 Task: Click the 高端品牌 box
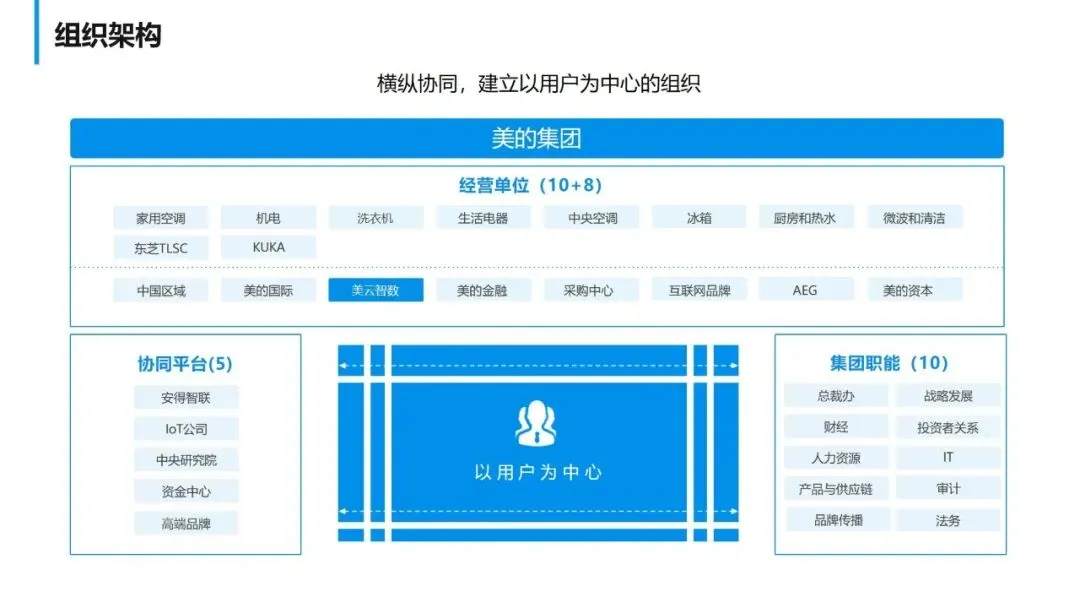point(186,523)
